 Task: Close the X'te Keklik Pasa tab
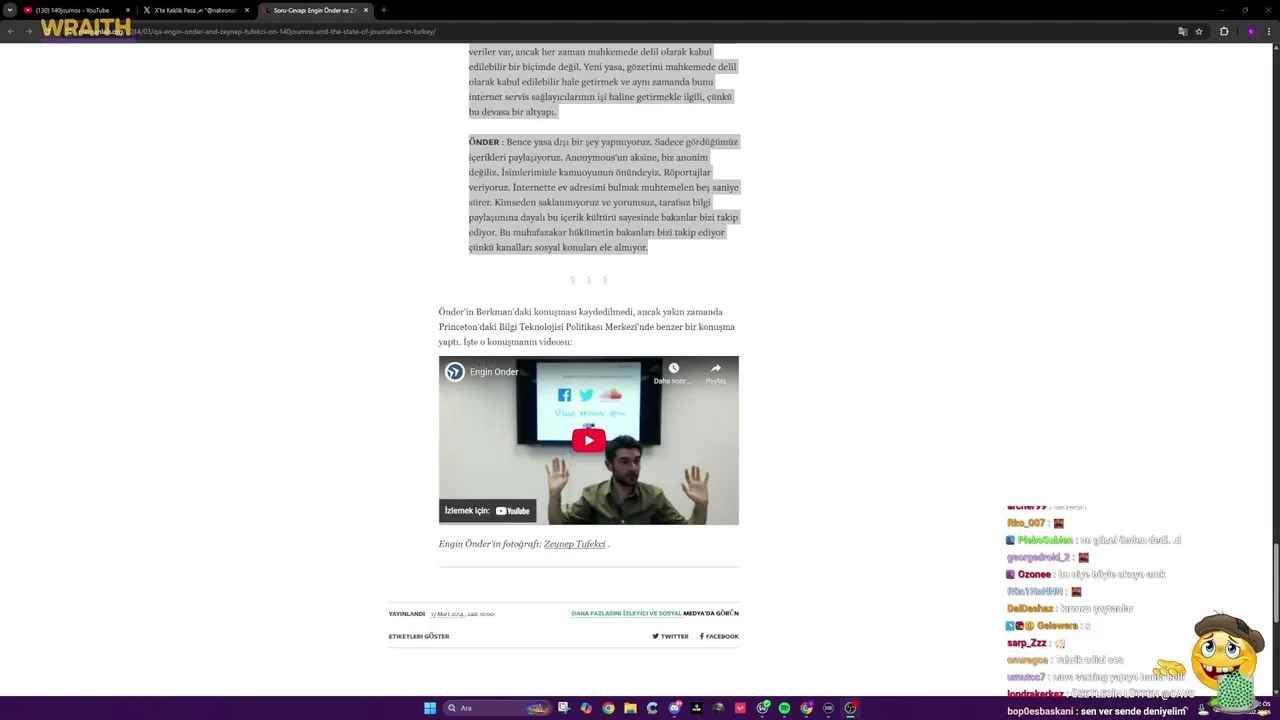pos(246,10)
